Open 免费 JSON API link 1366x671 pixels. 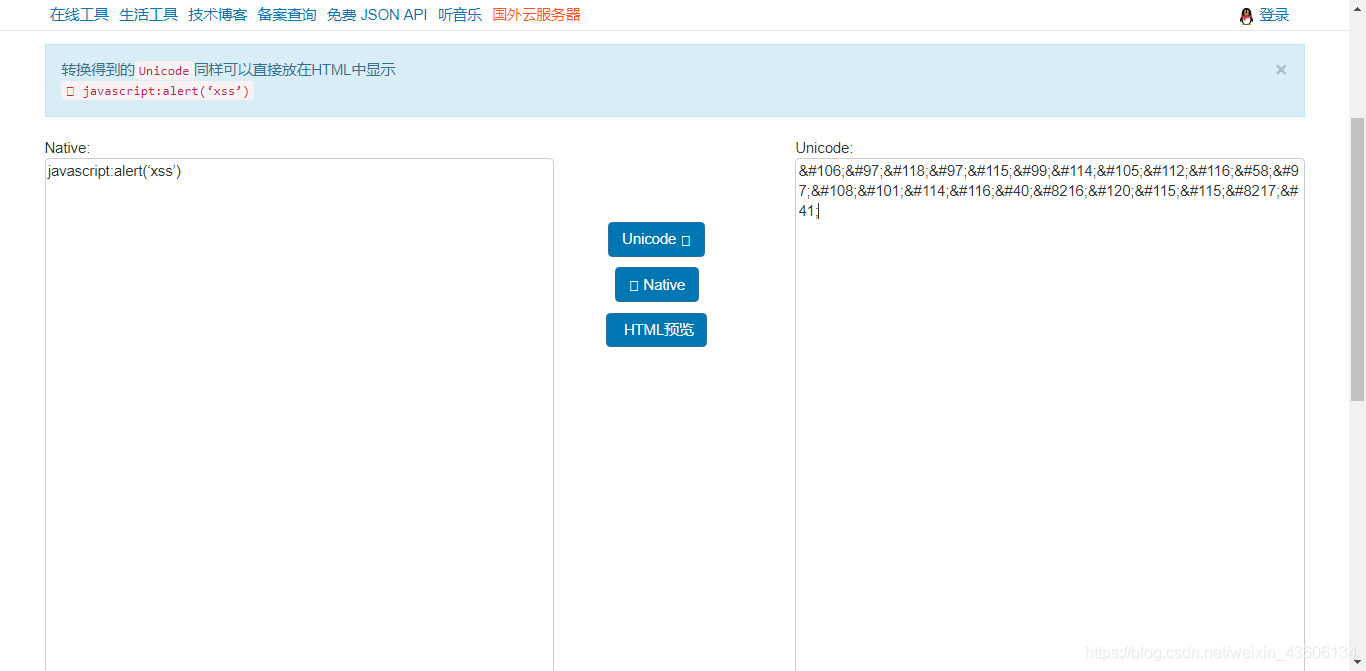click(x=377, y=15)
